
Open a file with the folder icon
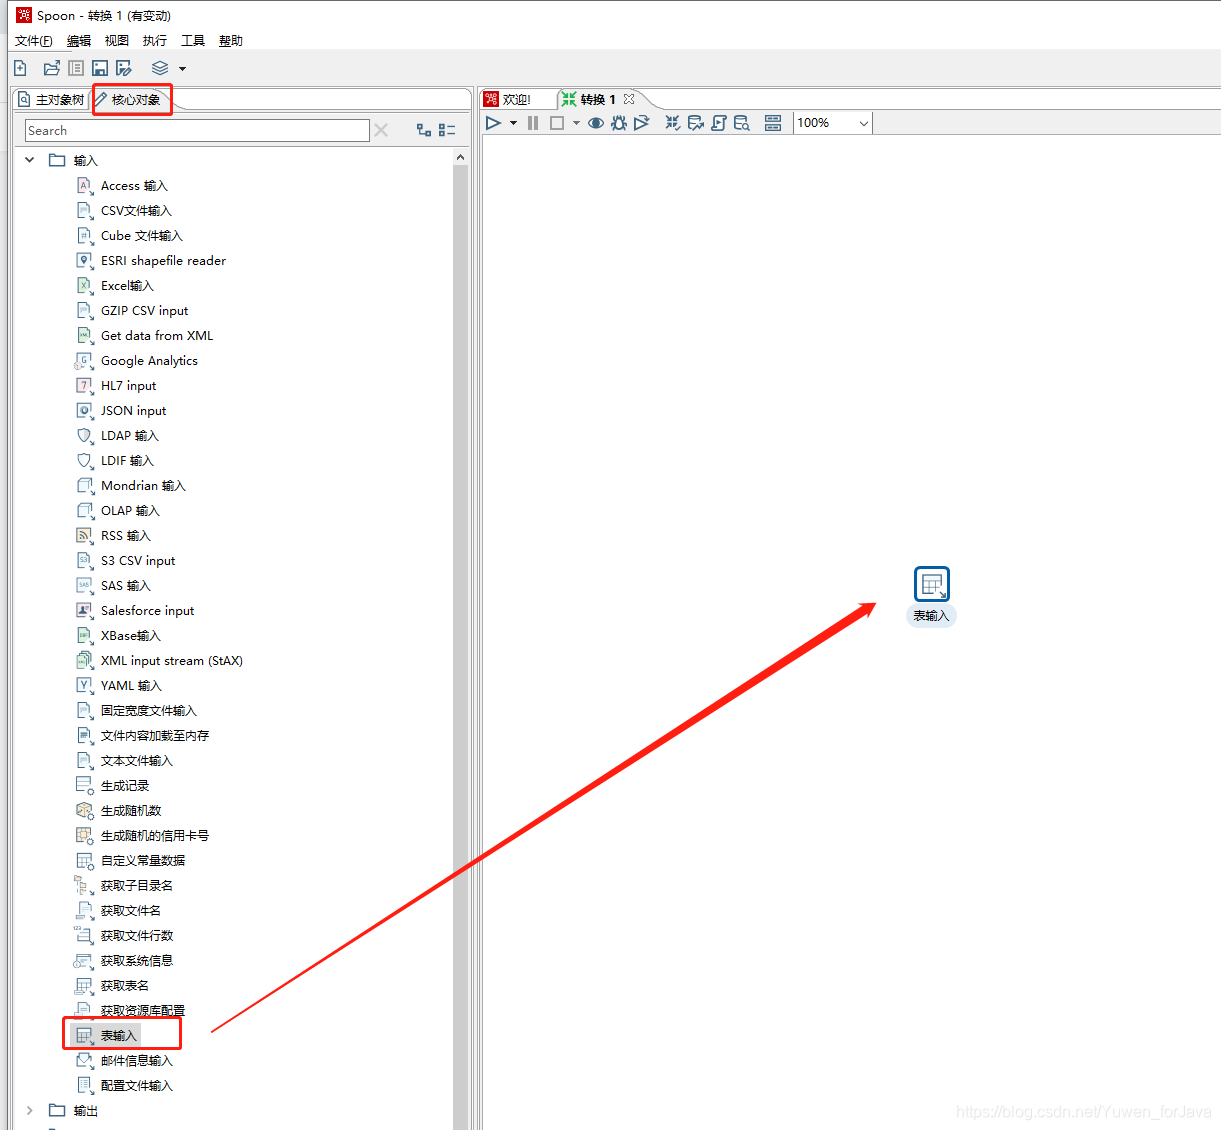pos(51,68)
